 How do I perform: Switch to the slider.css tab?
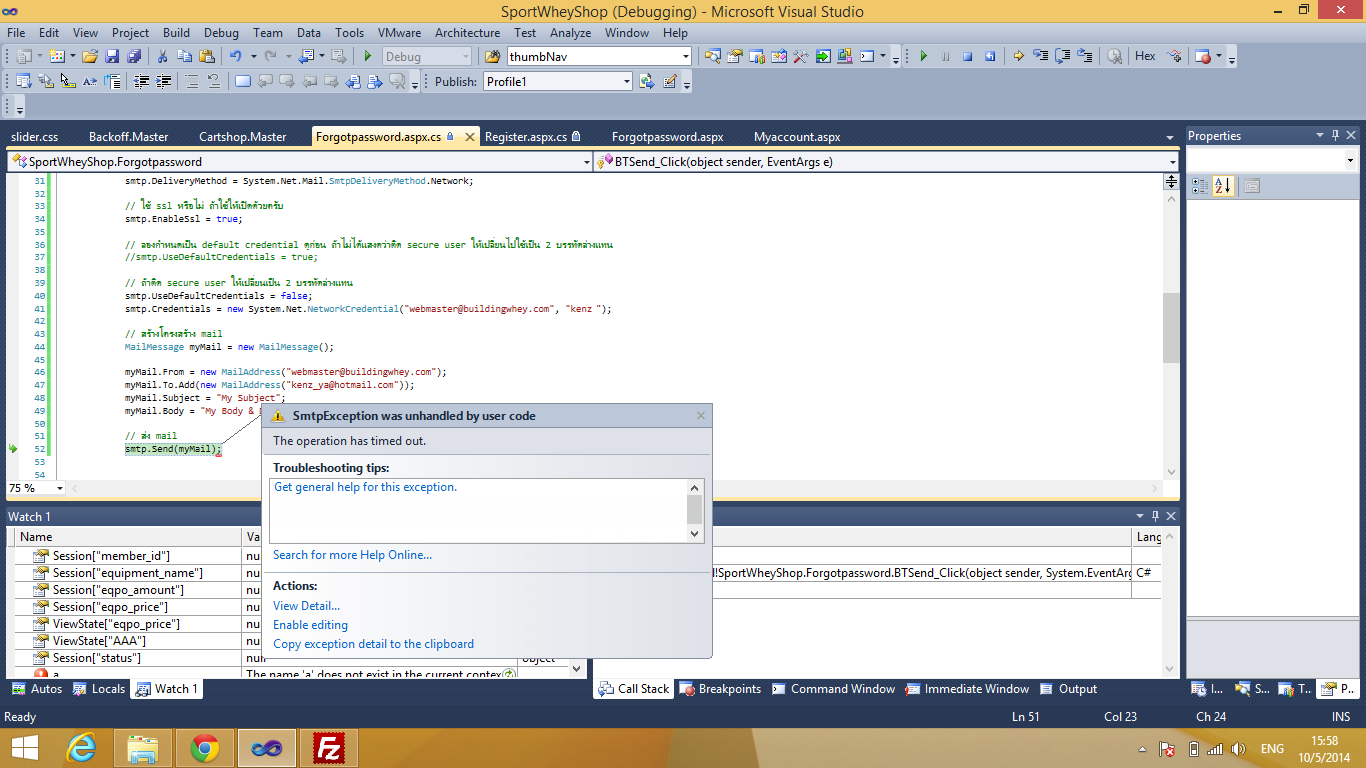pos(34,136)
